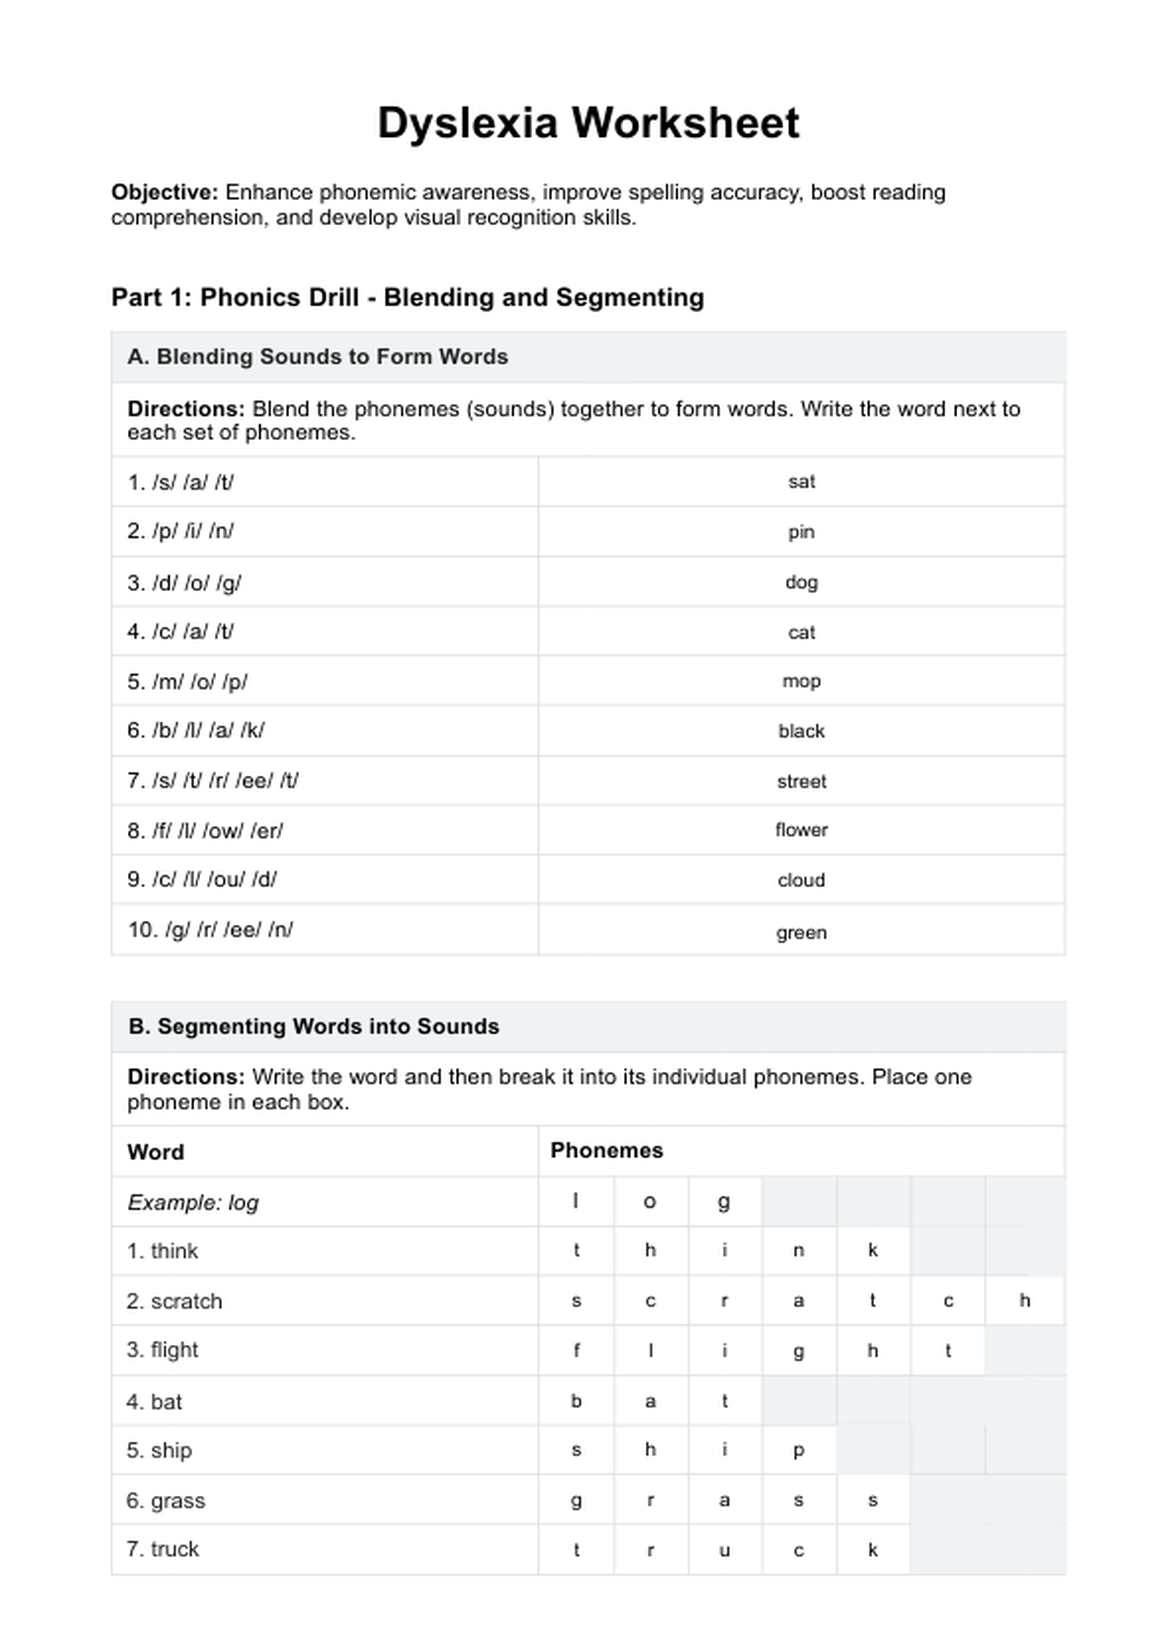Click the "A. Blending Sounds to Form Words" header
1176x1630 pixels.
click(317, 357)
